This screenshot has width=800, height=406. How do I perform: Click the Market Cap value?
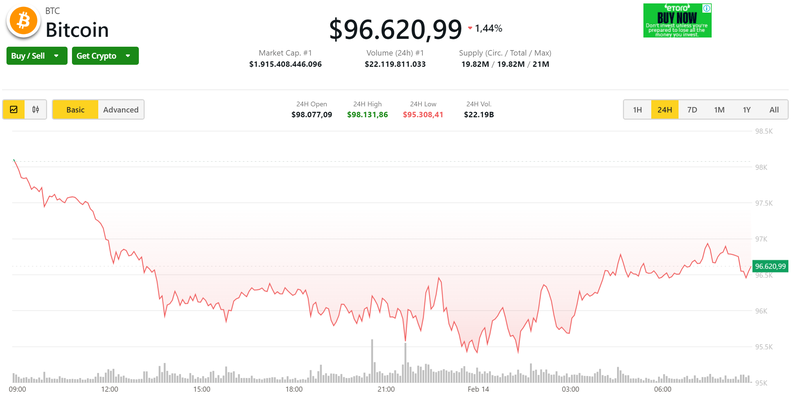point(285,64)
